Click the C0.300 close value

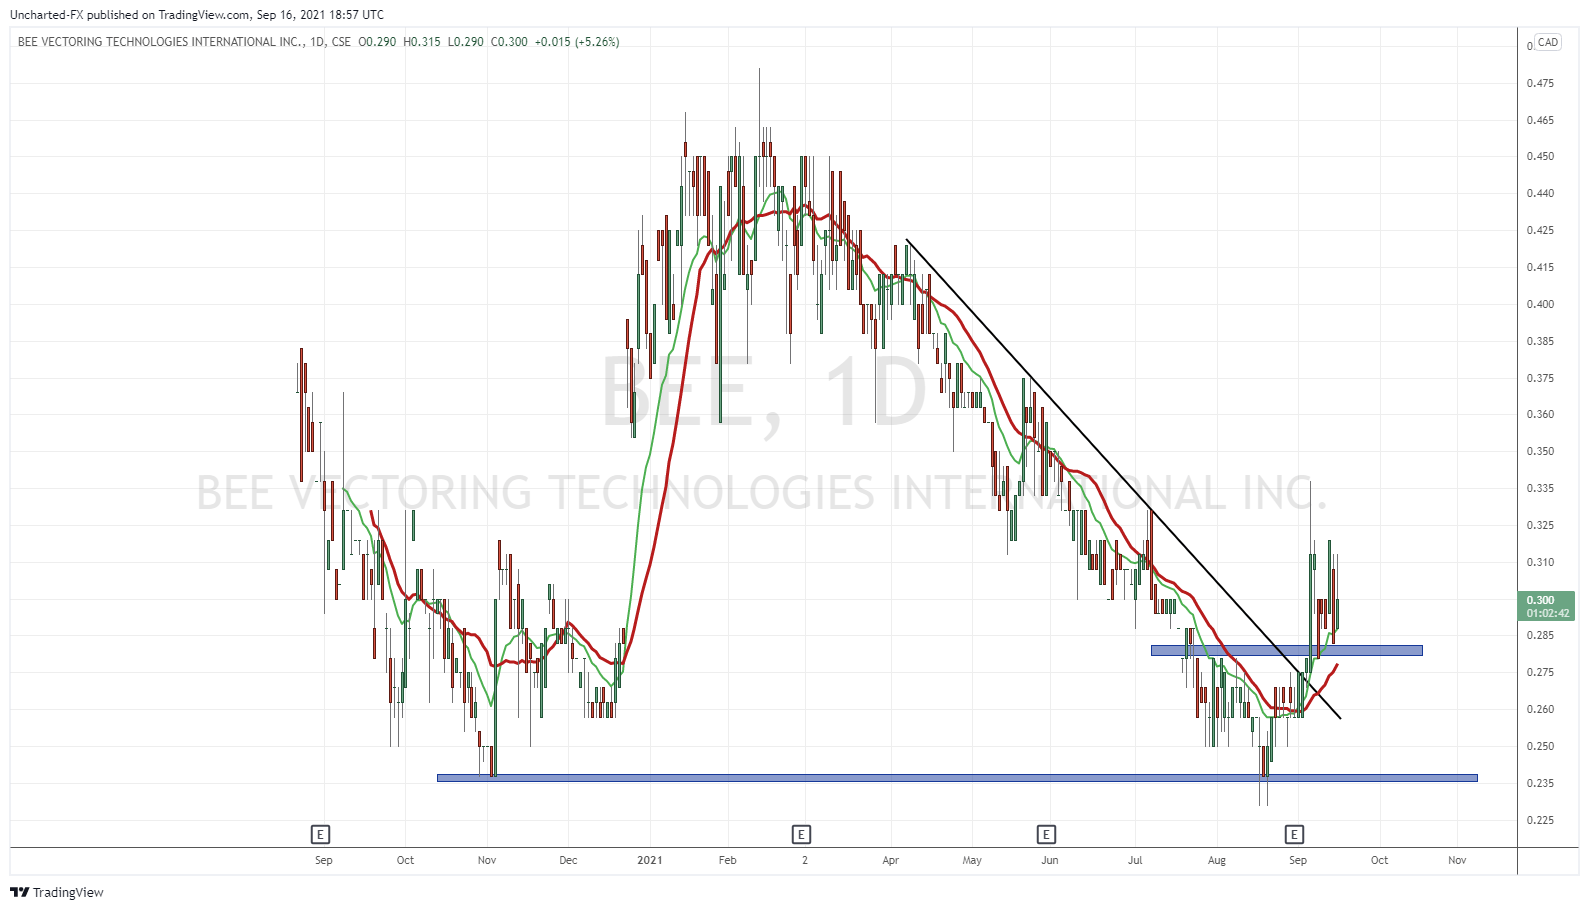(509, 42)
